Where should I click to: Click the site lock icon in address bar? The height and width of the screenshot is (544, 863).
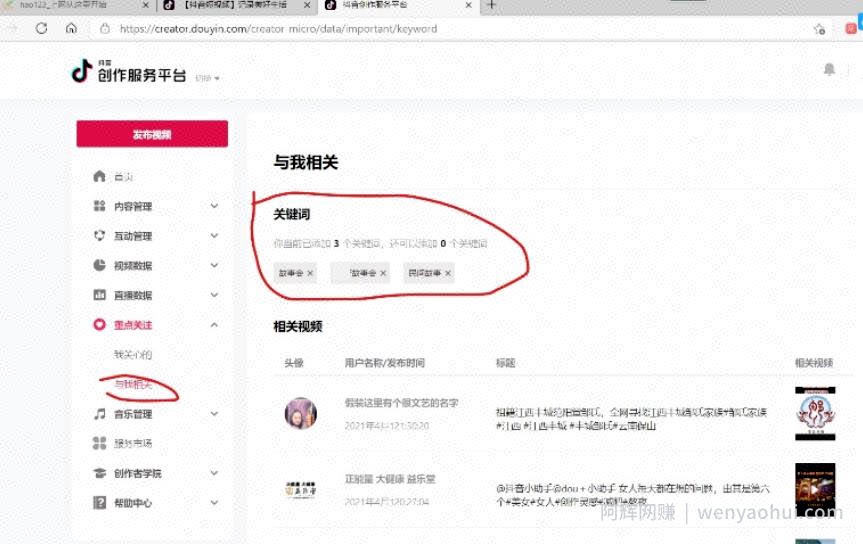point(105,29)
